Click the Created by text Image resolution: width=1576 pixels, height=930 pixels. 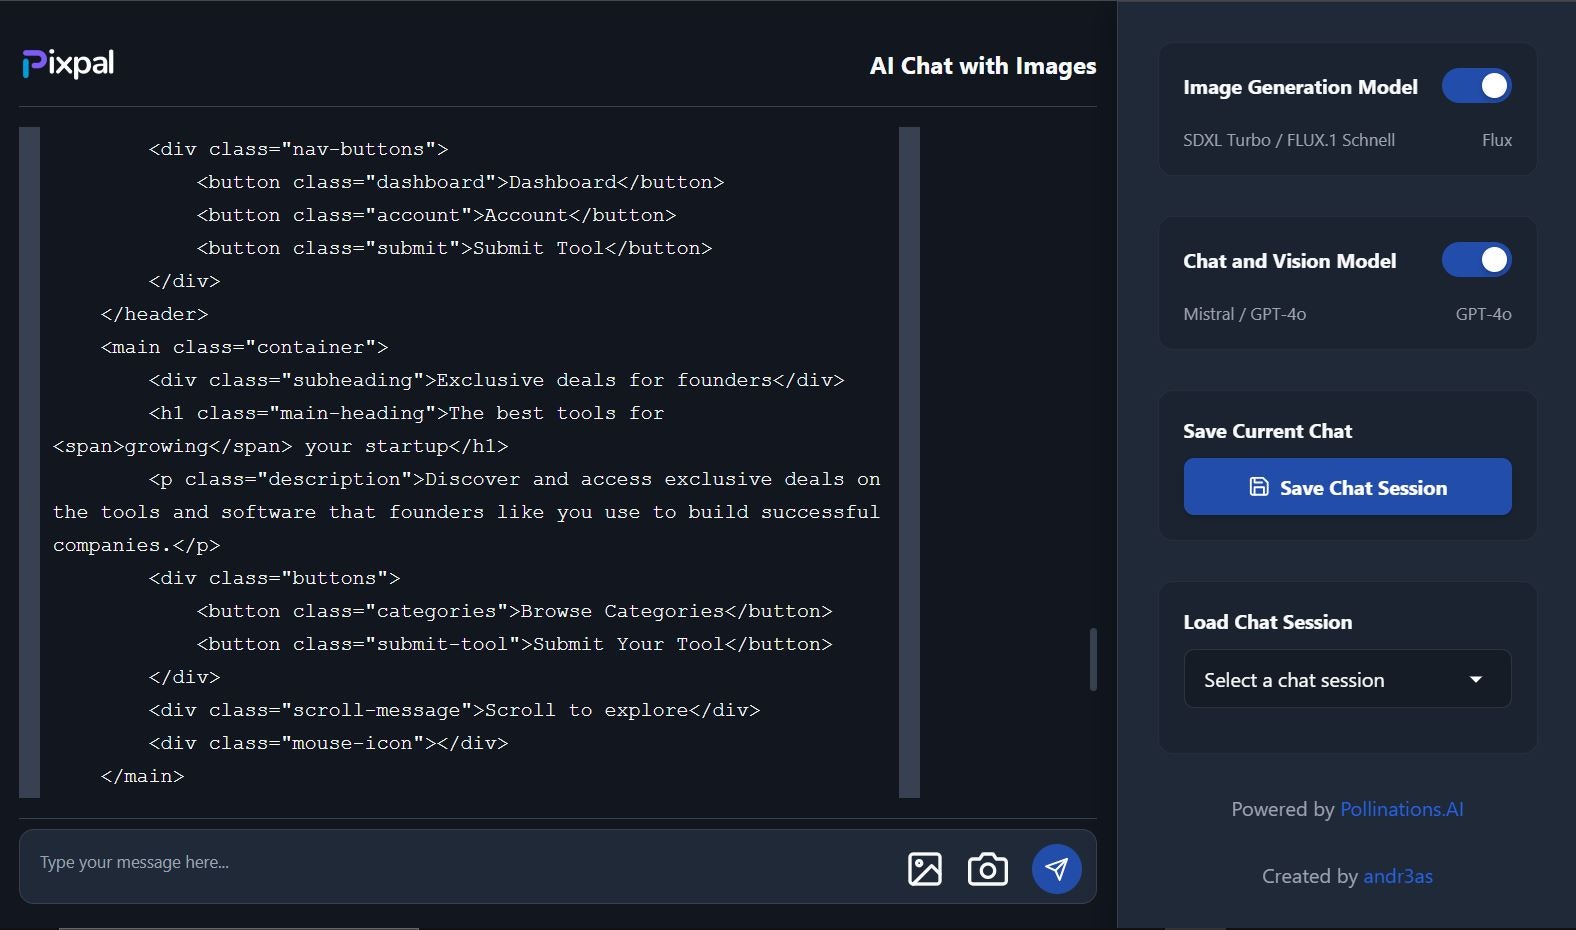1310,876
